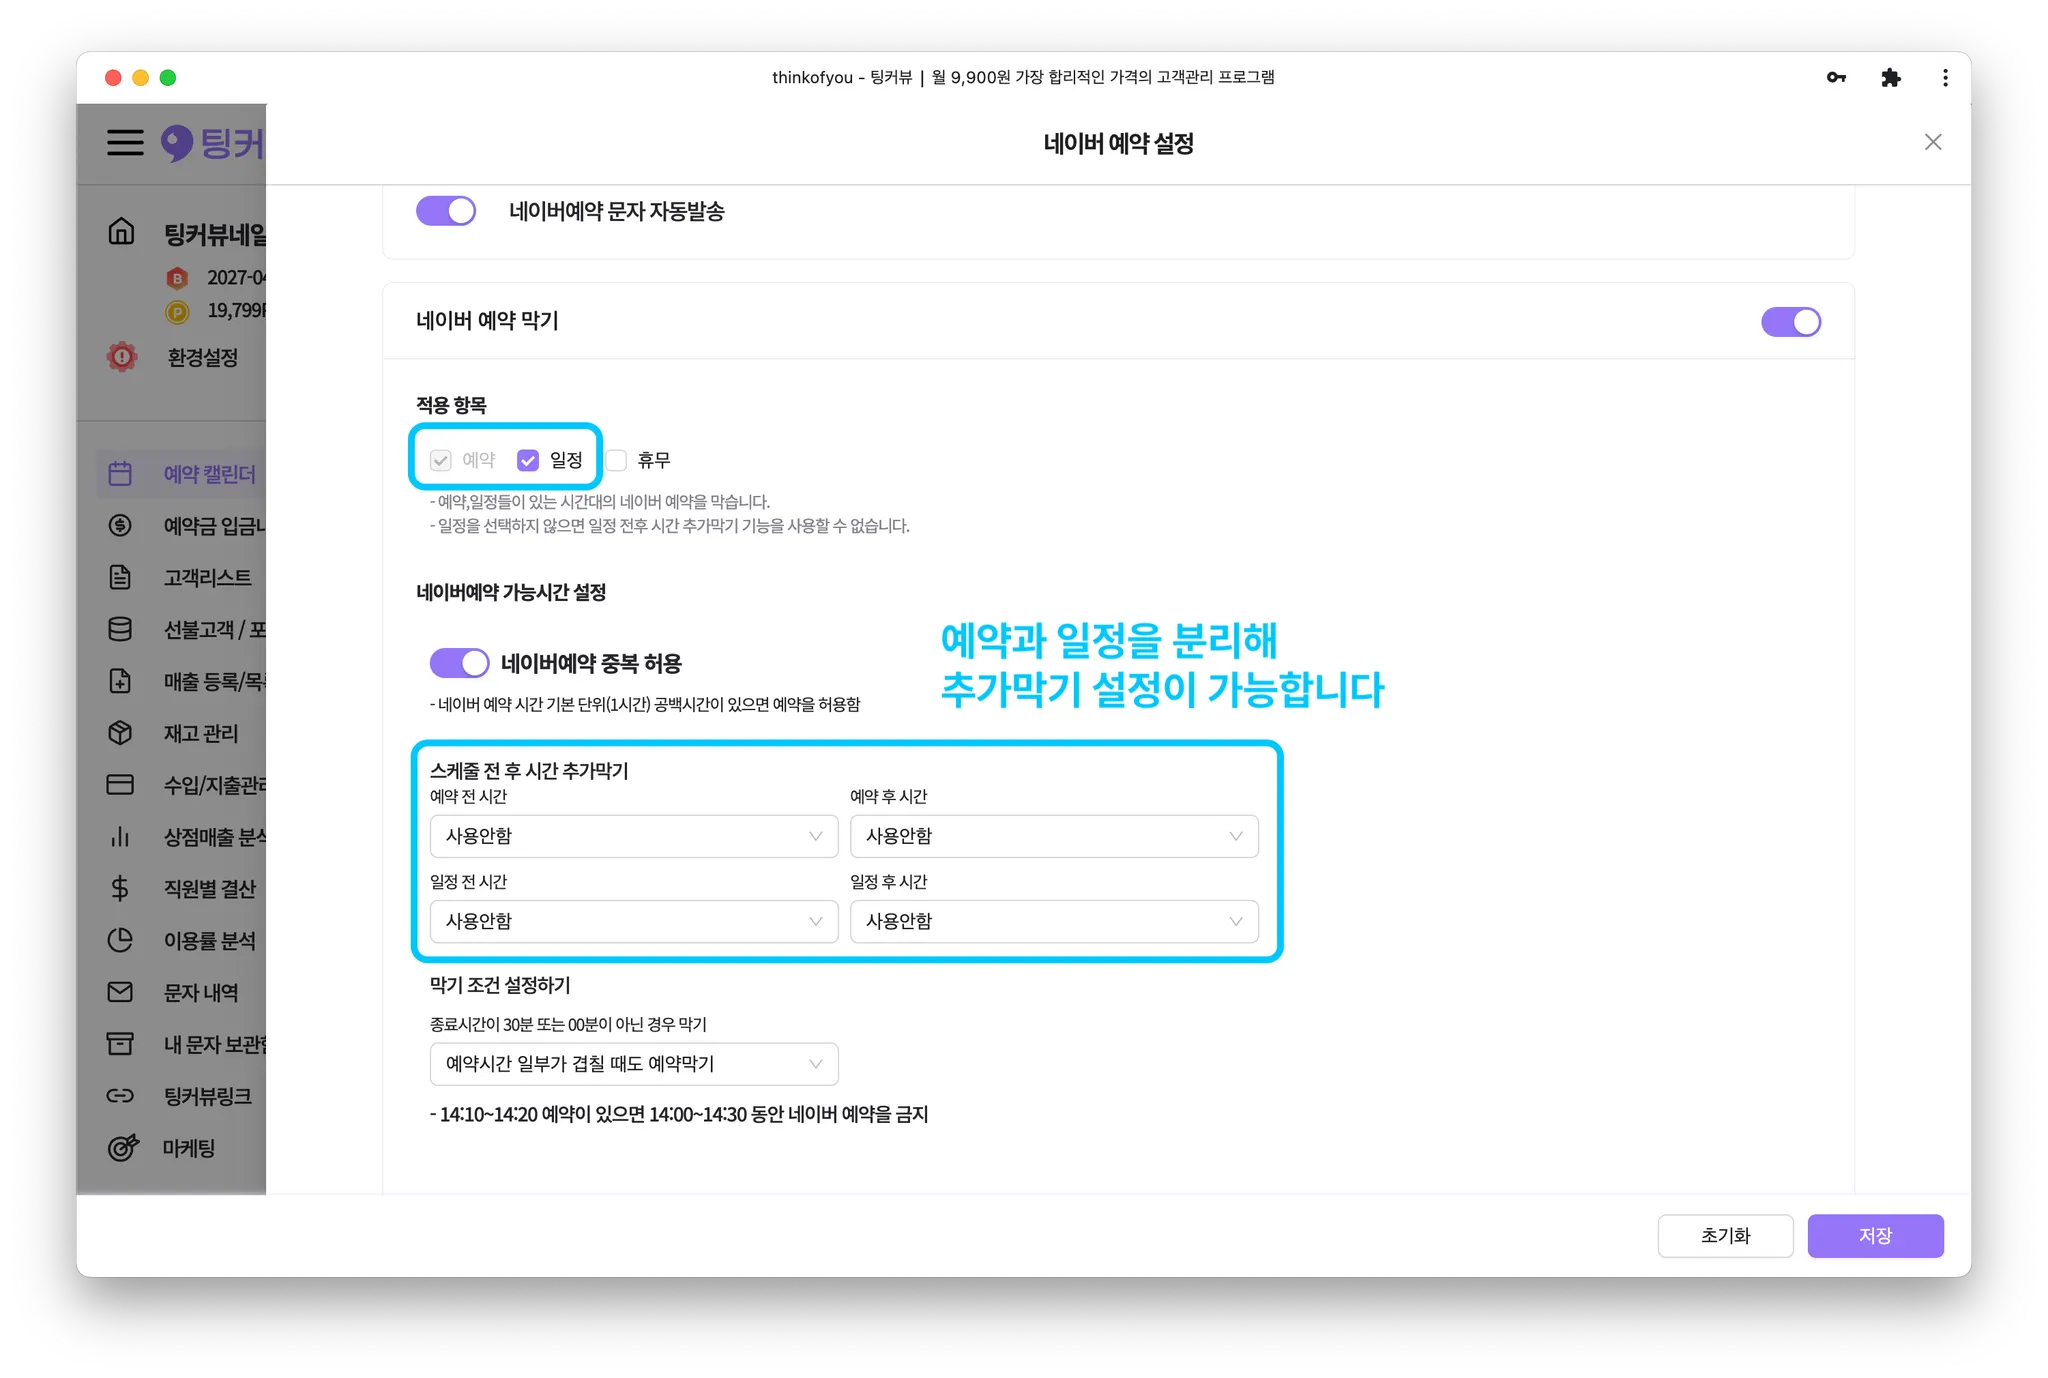
Task: Open 고객리스트 menu item
Action: 207,578
